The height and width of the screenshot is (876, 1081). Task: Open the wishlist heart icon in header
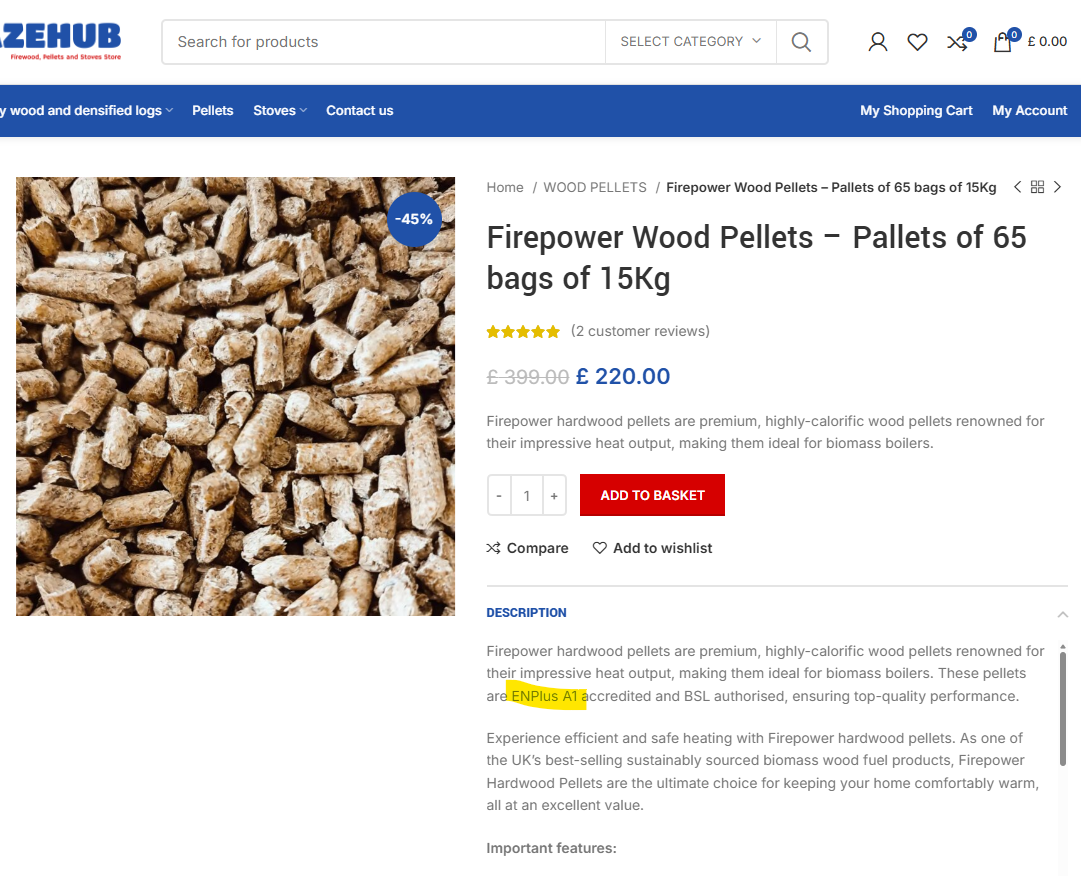click(917, 42)
